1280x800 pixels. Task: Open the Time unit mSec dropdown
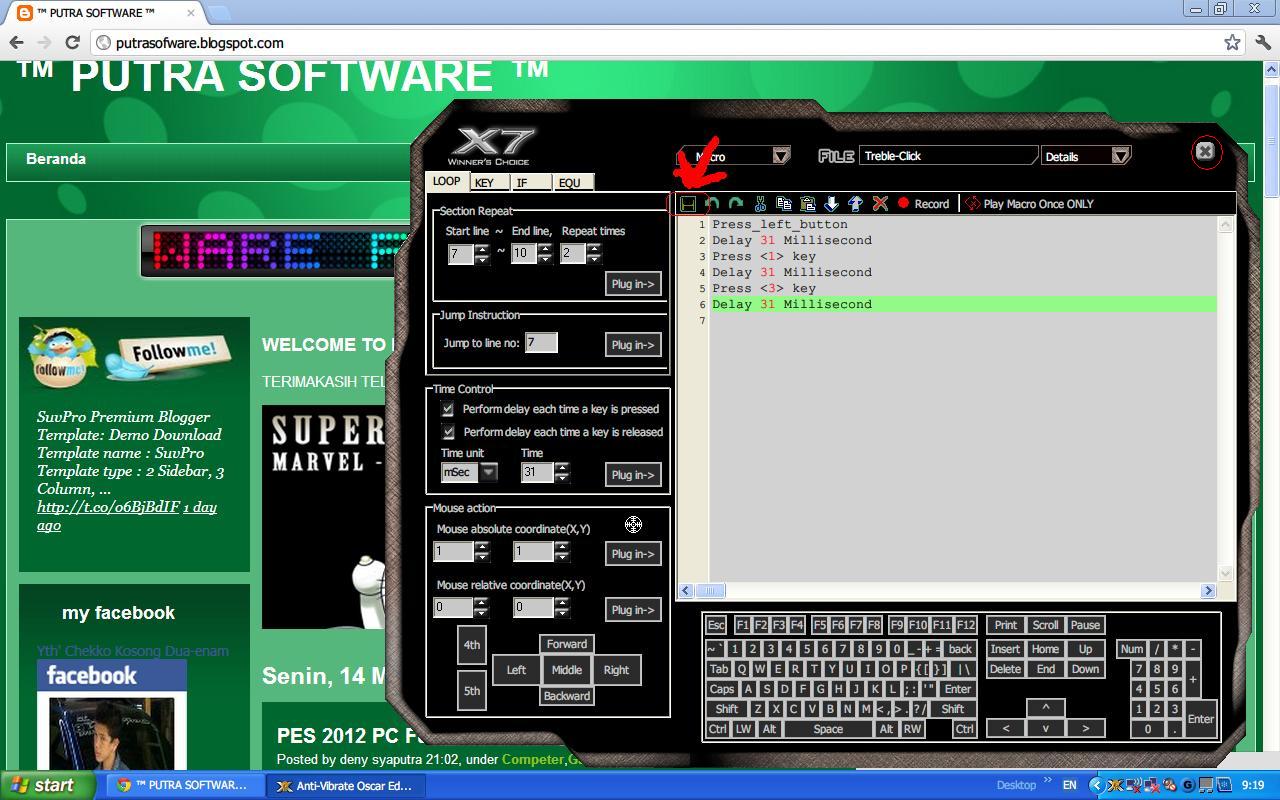pyautogui.click(x=488, y=472)
